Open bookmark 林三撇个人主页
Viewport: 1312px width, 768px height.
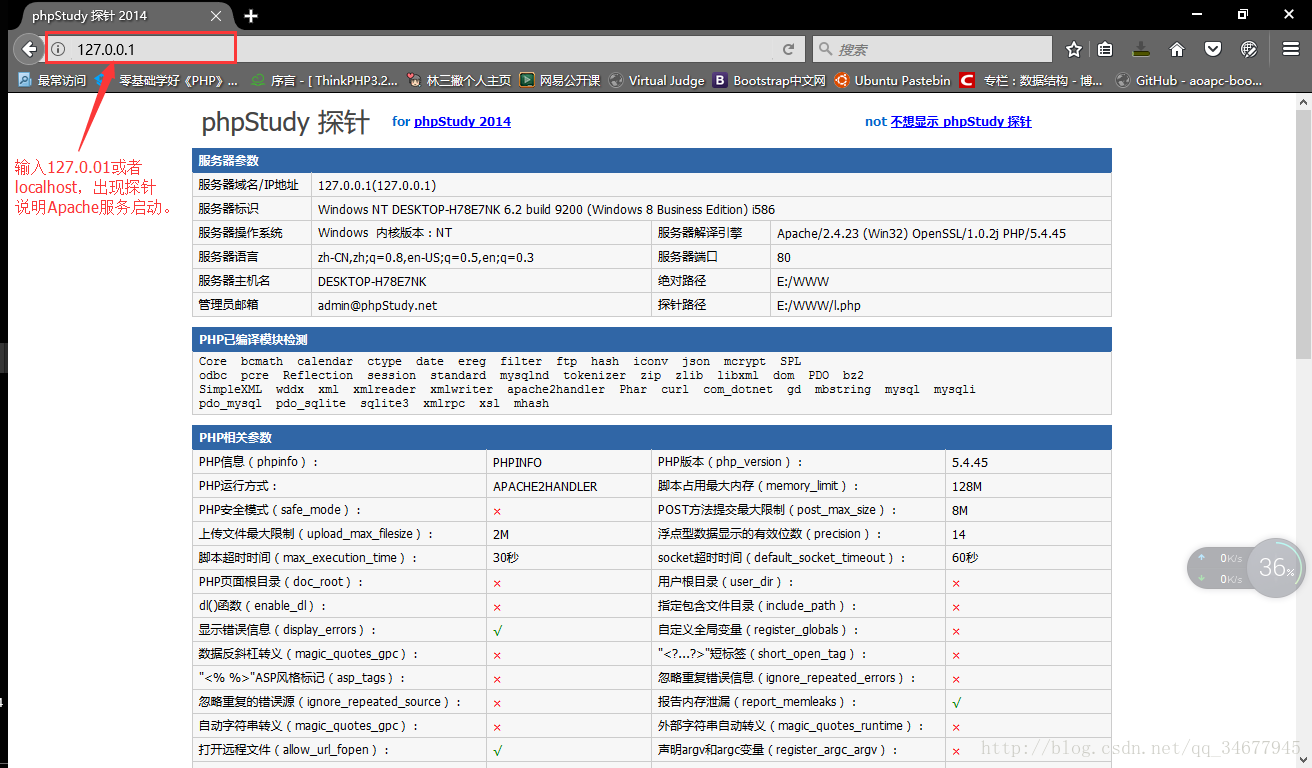click(459, 80)
